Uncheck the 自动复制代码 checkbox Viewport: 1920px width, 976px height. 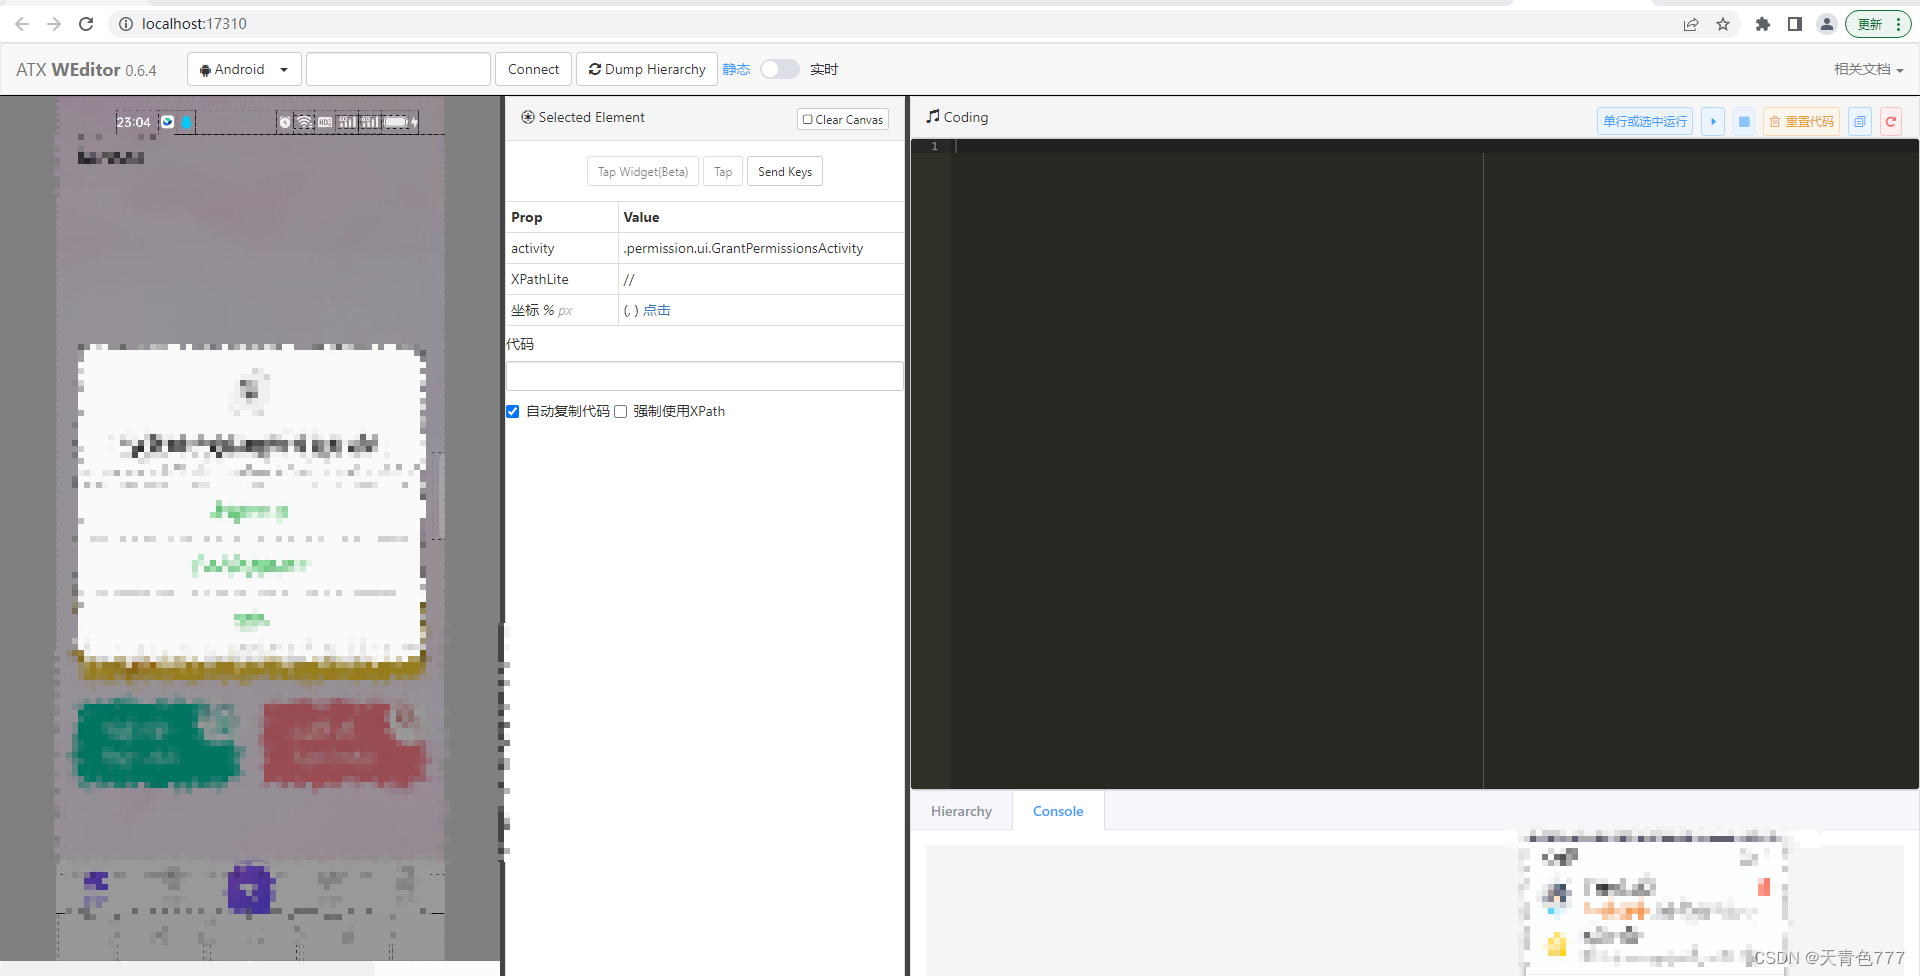click(x=512, y=411)
